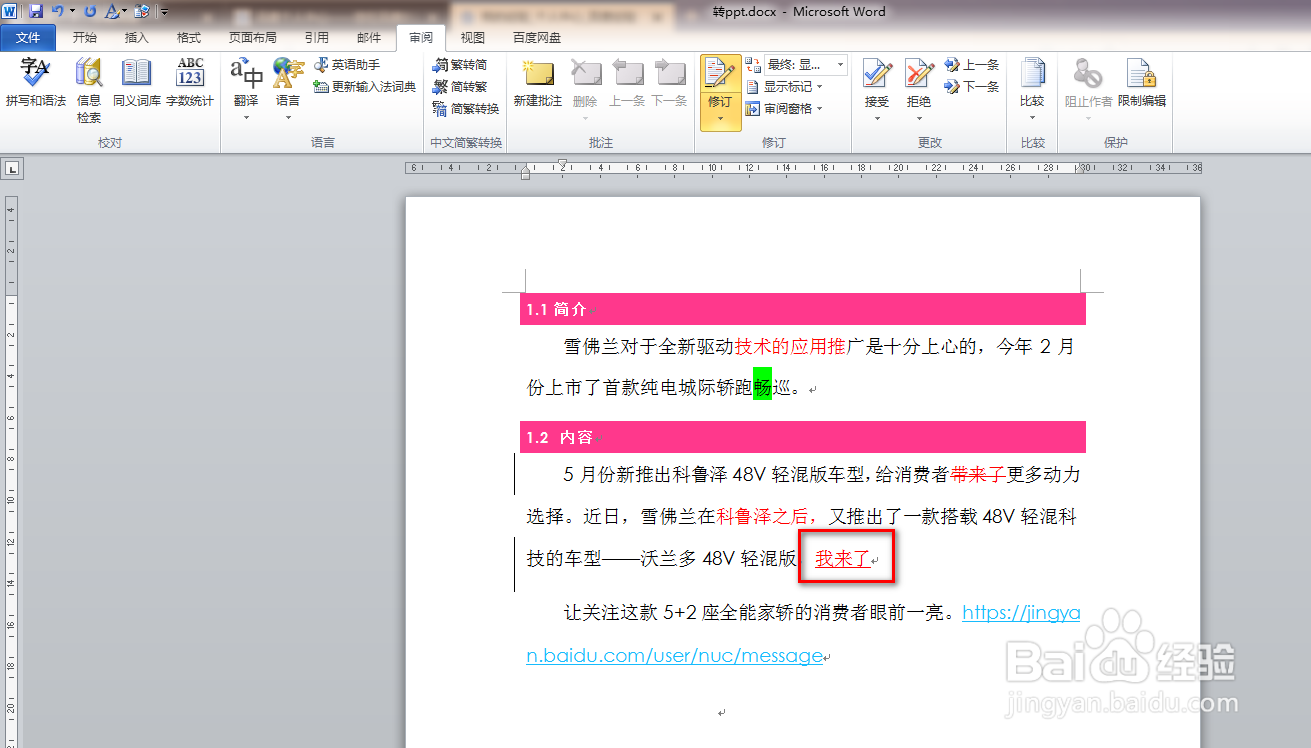Switch to the 视图 ribbon tab
The width and height of the screenshot is (1311, 748).
click(471, 37)
